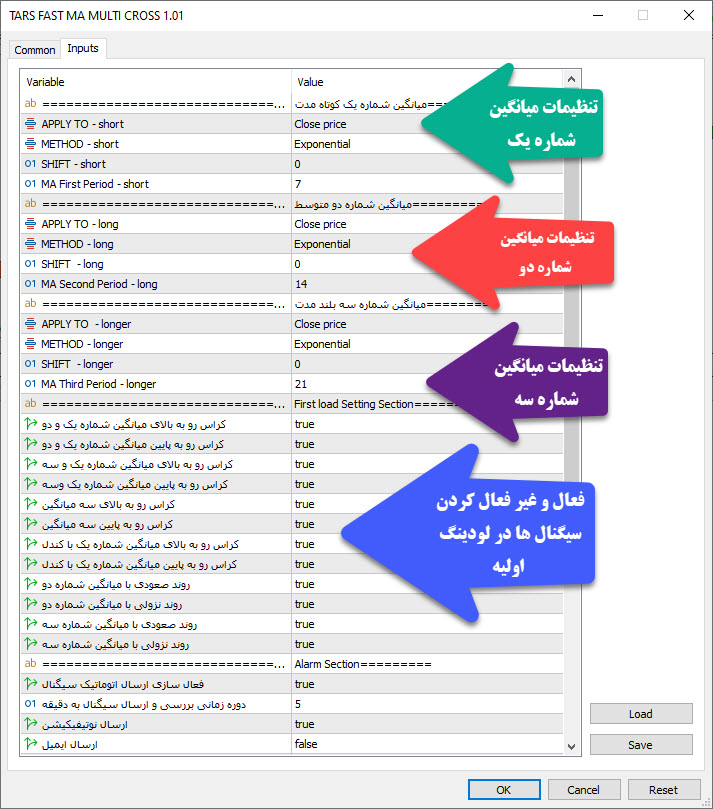
Task: Select the SHIFT - longer row label
Action: coord(77,364)
